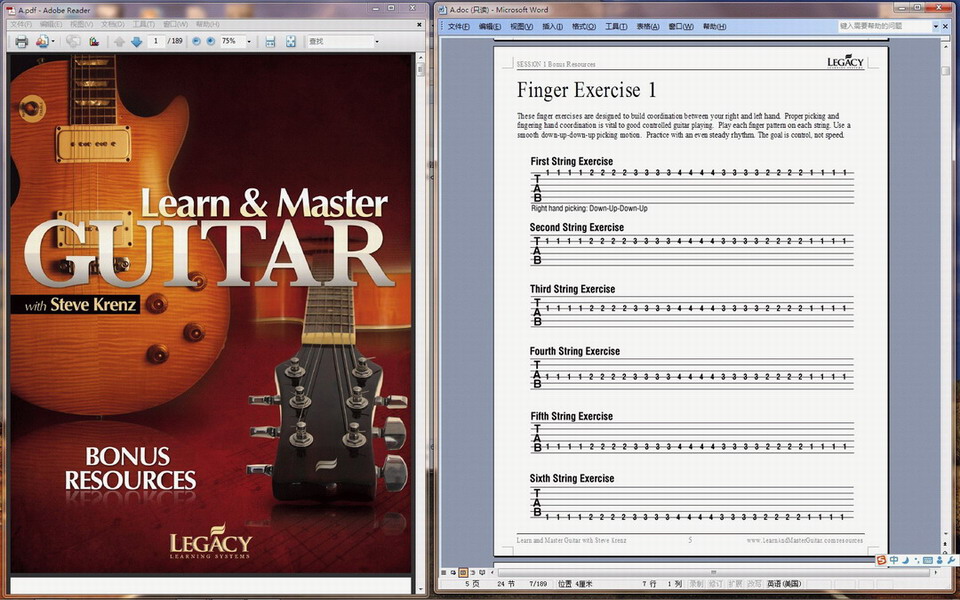The height and width of the screenshot is (600, 960).
Task: Click the greyed comment bubbles icon in Reader
Action: (73, 42)
